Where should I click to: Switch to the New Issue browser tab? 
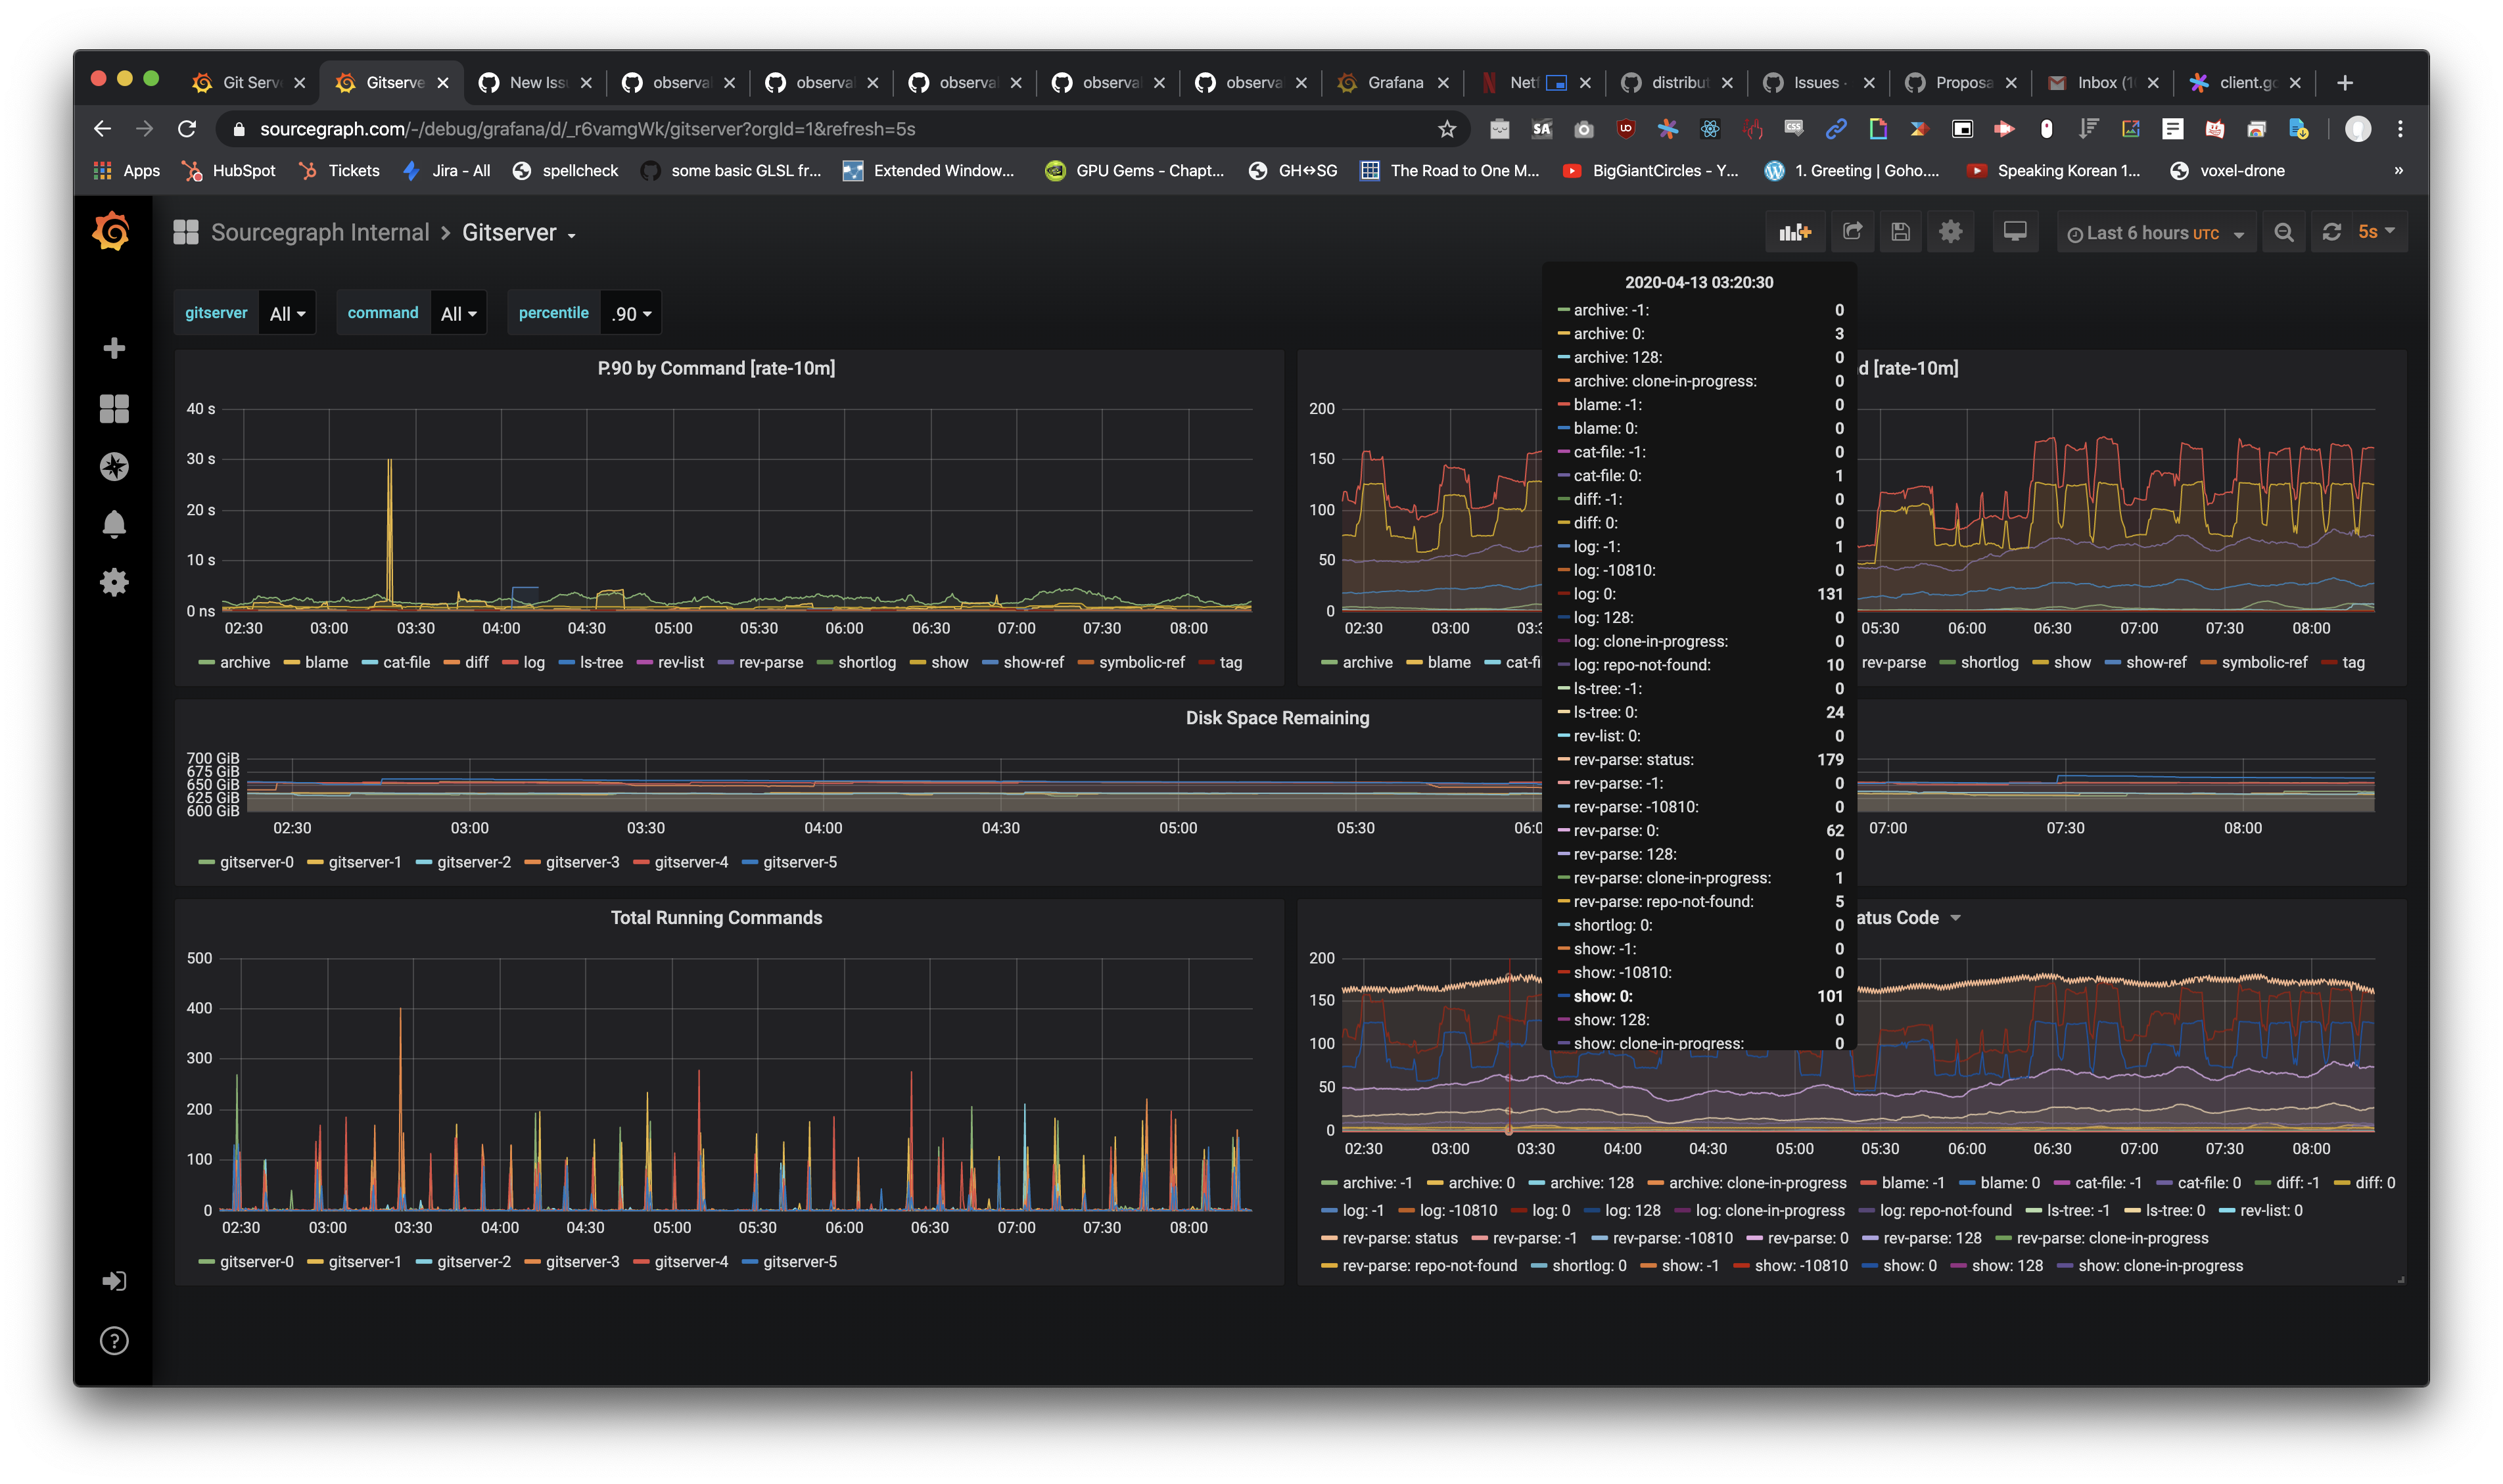[536, 83]
